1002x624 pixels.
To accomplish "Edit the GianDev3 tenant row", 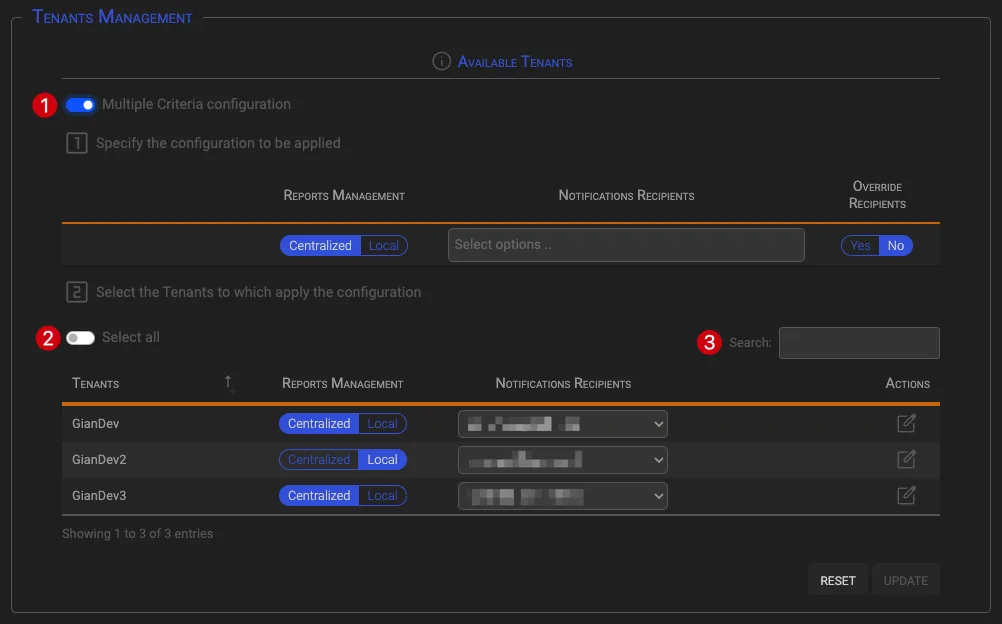I will 906,495.
